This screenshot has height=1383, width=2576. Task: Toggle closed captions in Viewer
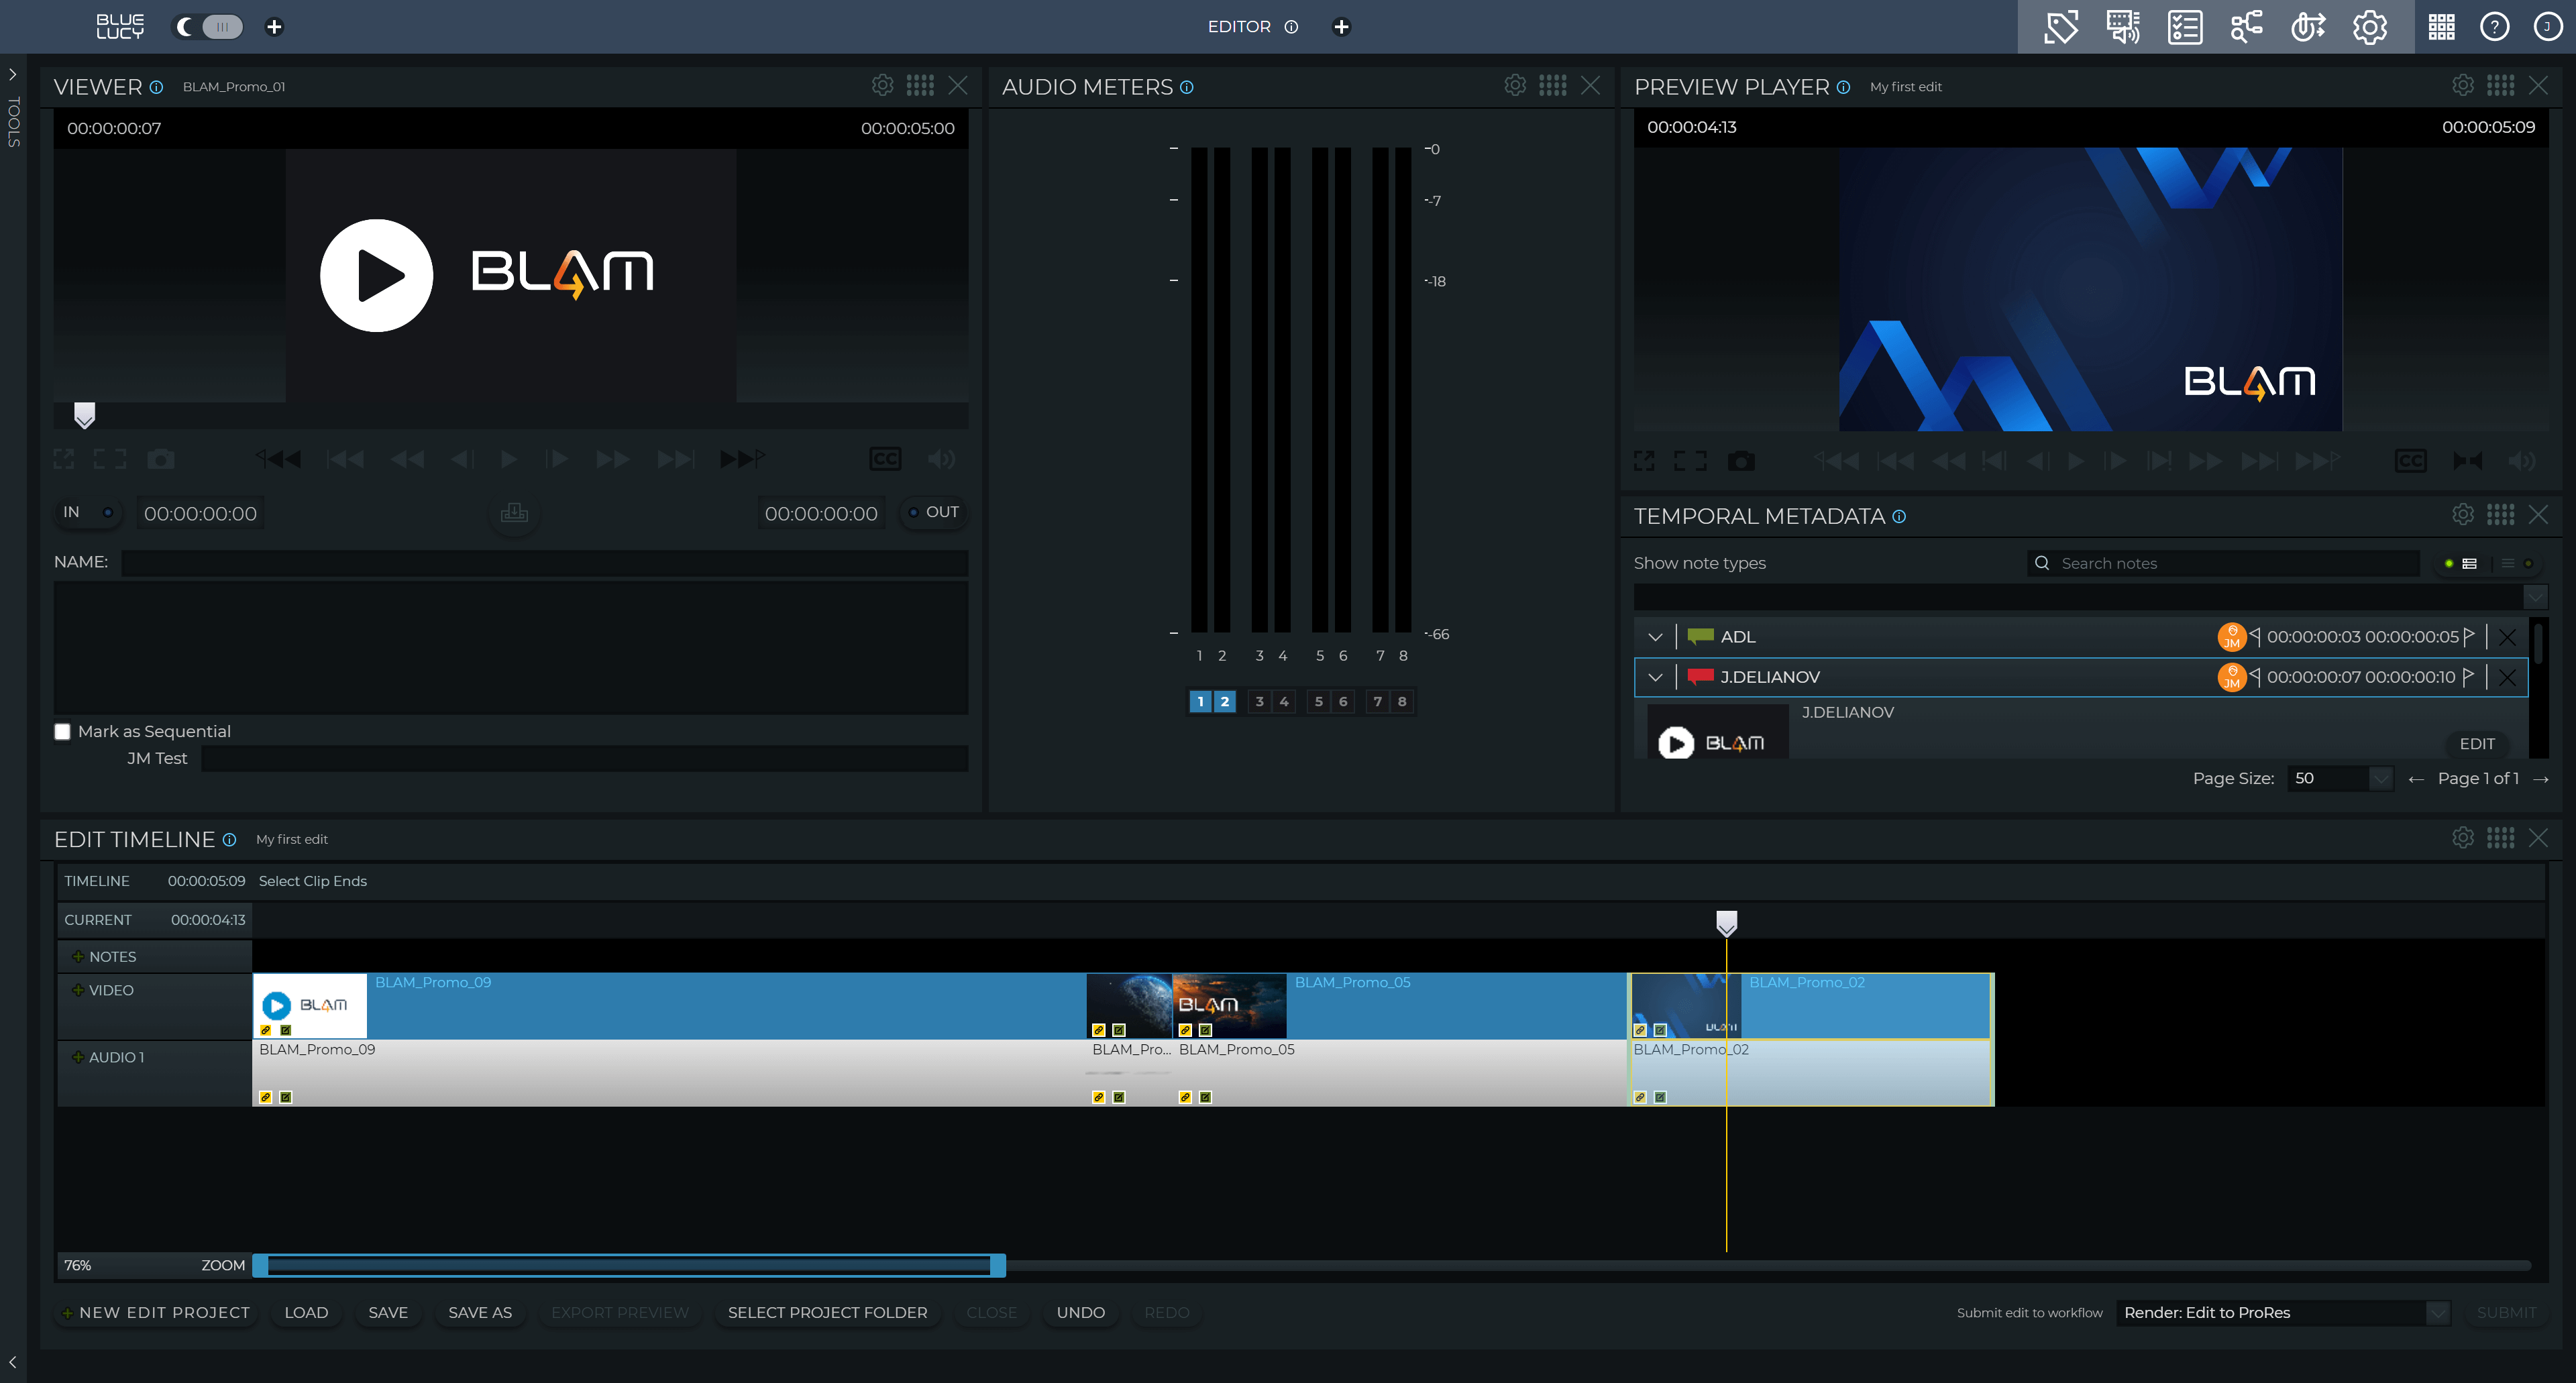[886, 459]
